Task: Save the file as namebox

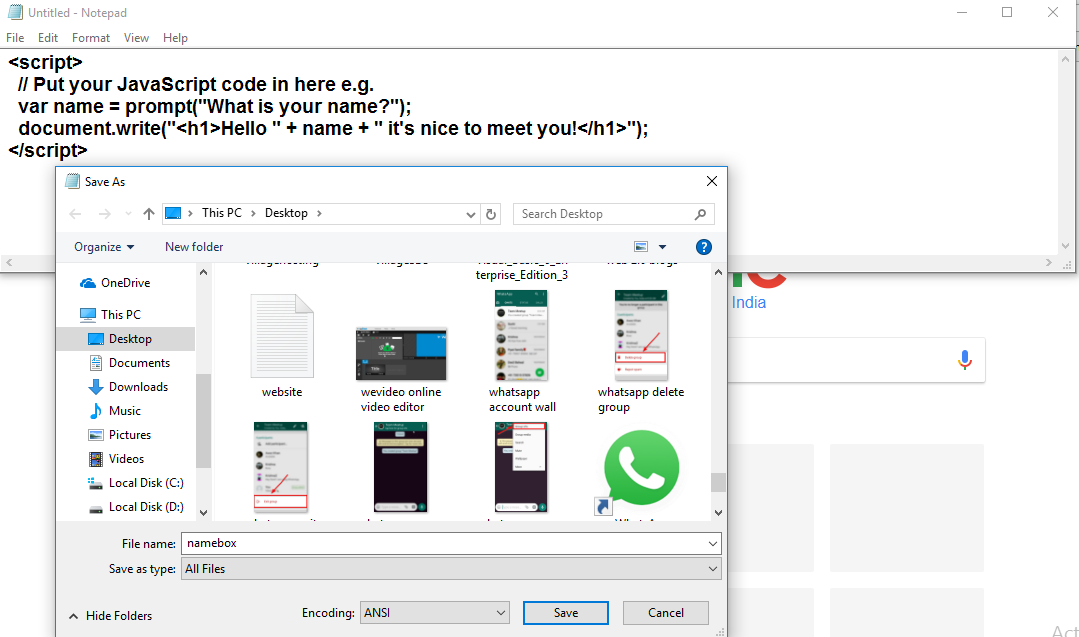Action: coord(565,612)
